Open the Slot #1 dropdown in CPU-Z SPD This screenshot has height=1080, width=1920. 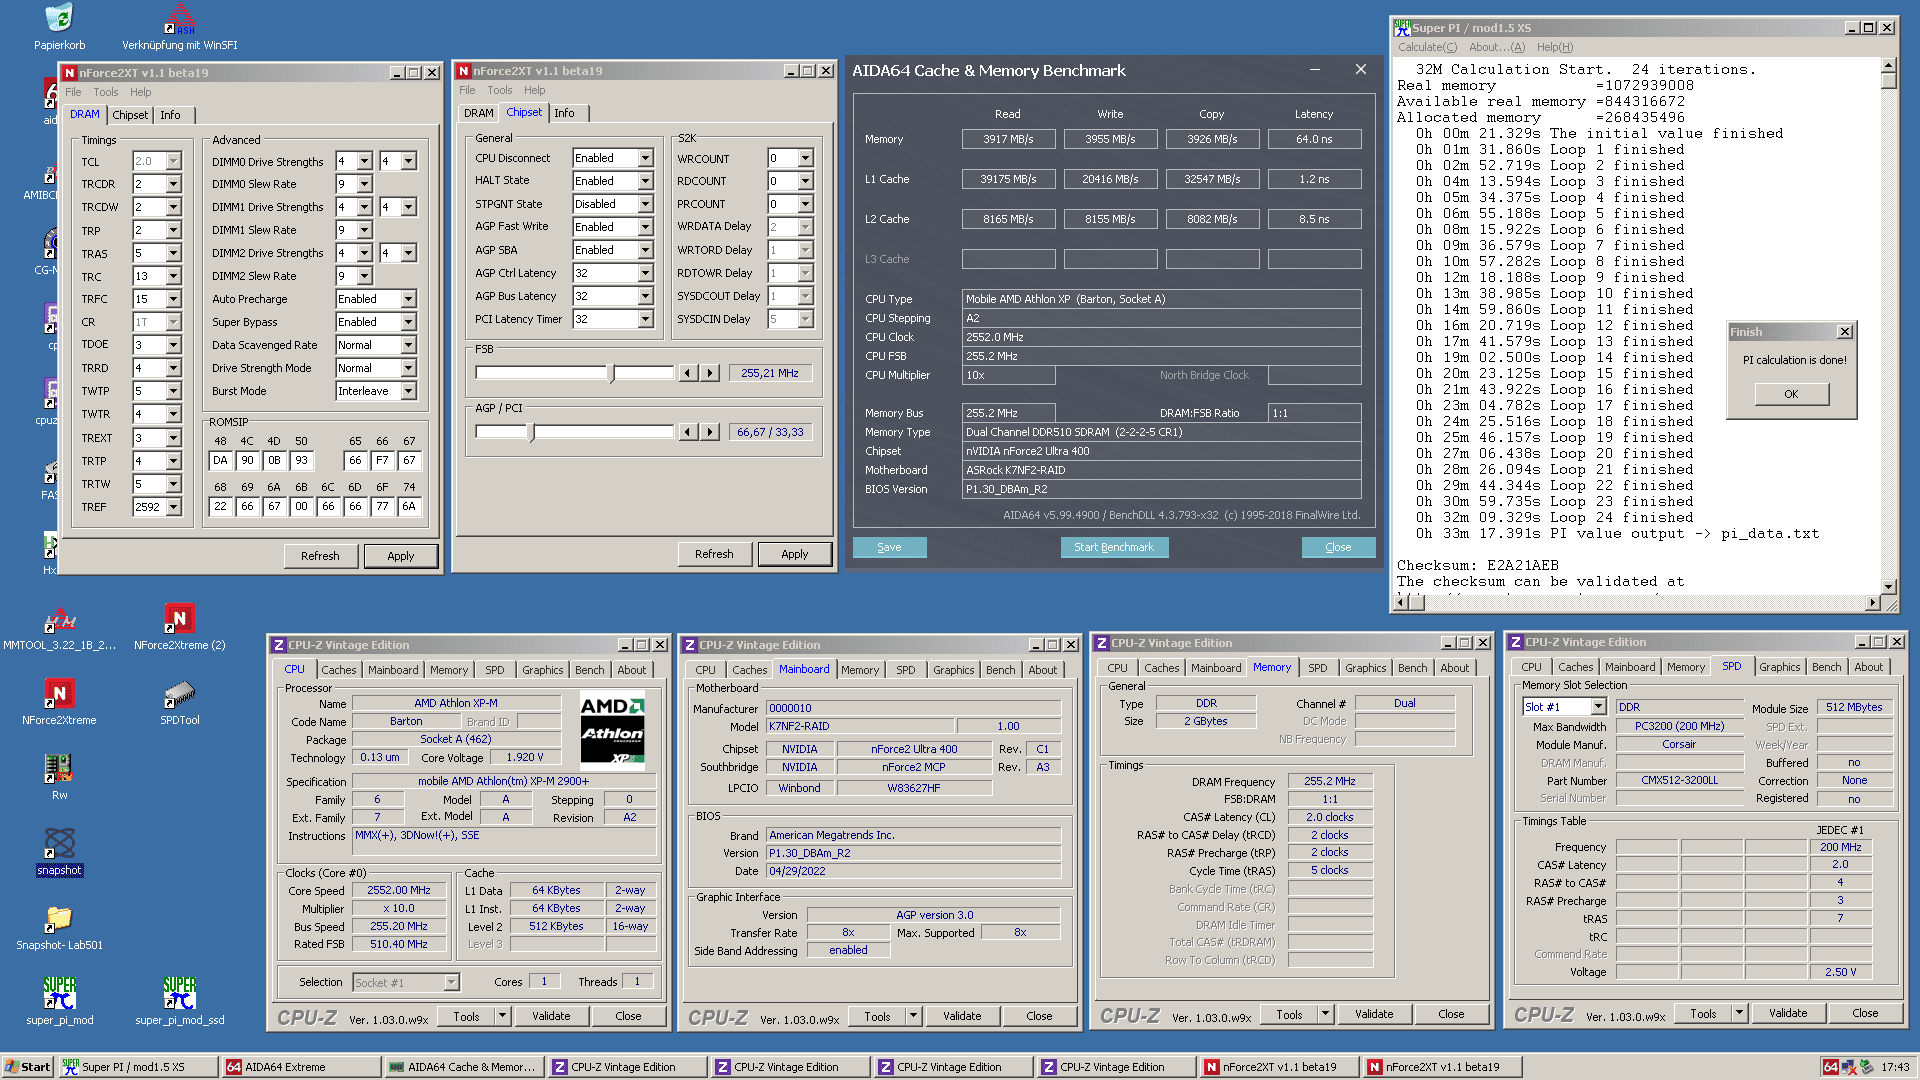pyautogui.click(x=1598, y=707)
